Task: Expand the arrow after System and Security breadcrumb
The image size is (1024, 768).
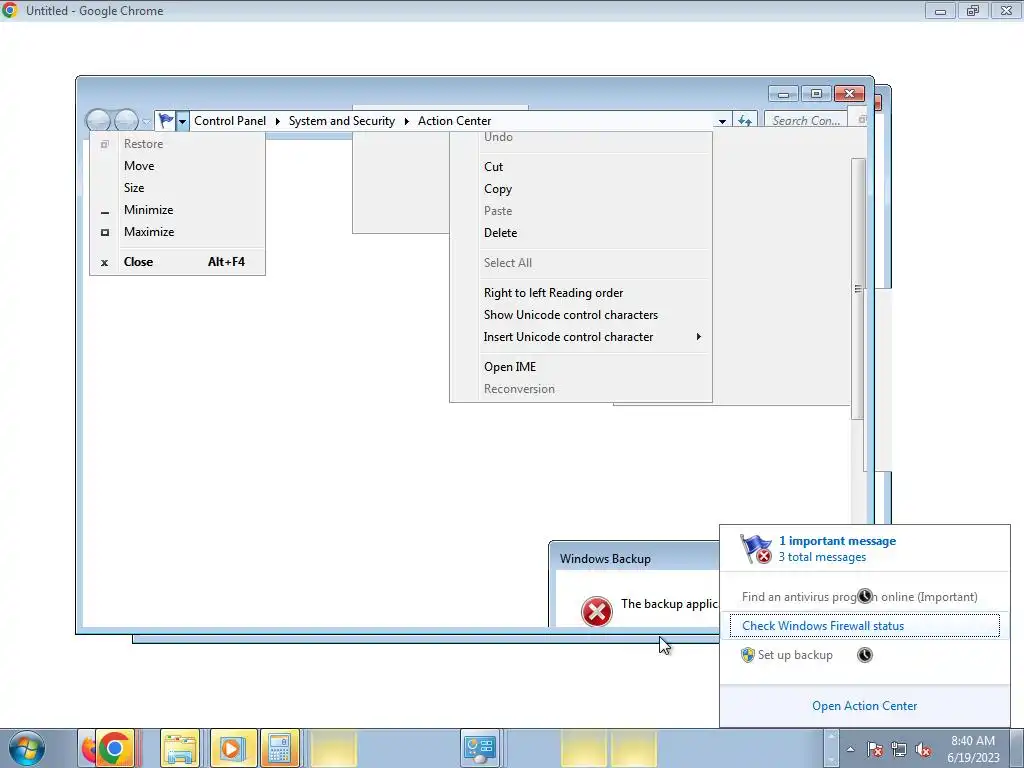Action: point(406,121)
